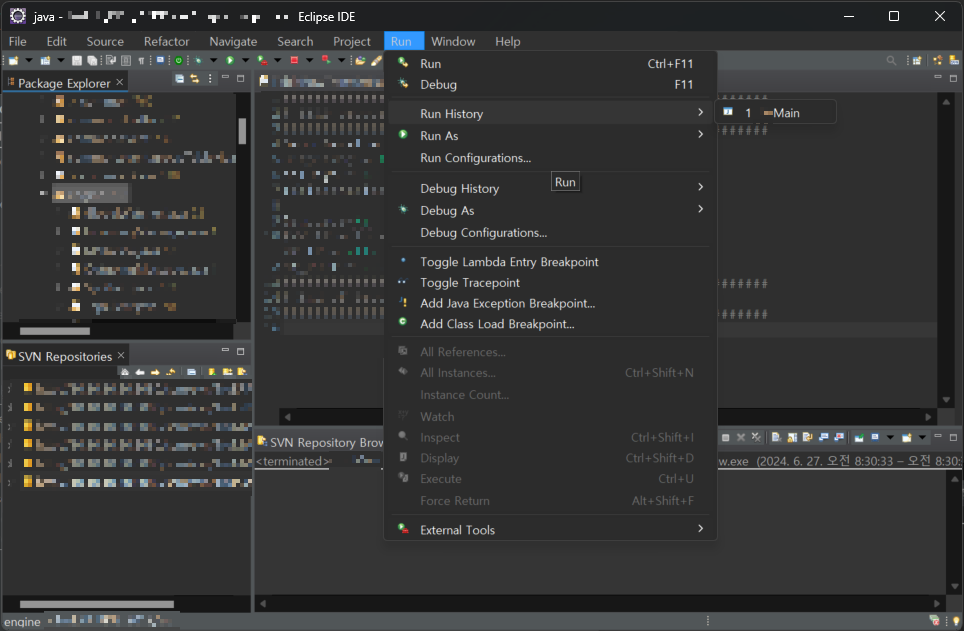Image resolution: width=964 pixels, height=631 pixels.
Task: Click the red Stop square toolbar icon
Action: tap(294, 60)
